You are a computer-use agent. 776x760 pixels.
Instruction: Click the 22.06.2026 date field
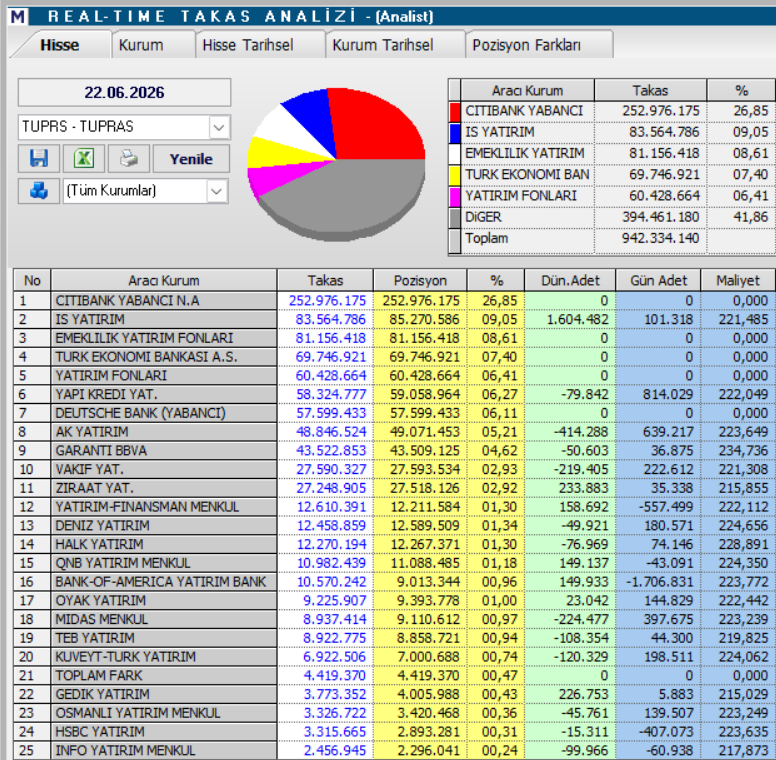[x=124, y=93]
